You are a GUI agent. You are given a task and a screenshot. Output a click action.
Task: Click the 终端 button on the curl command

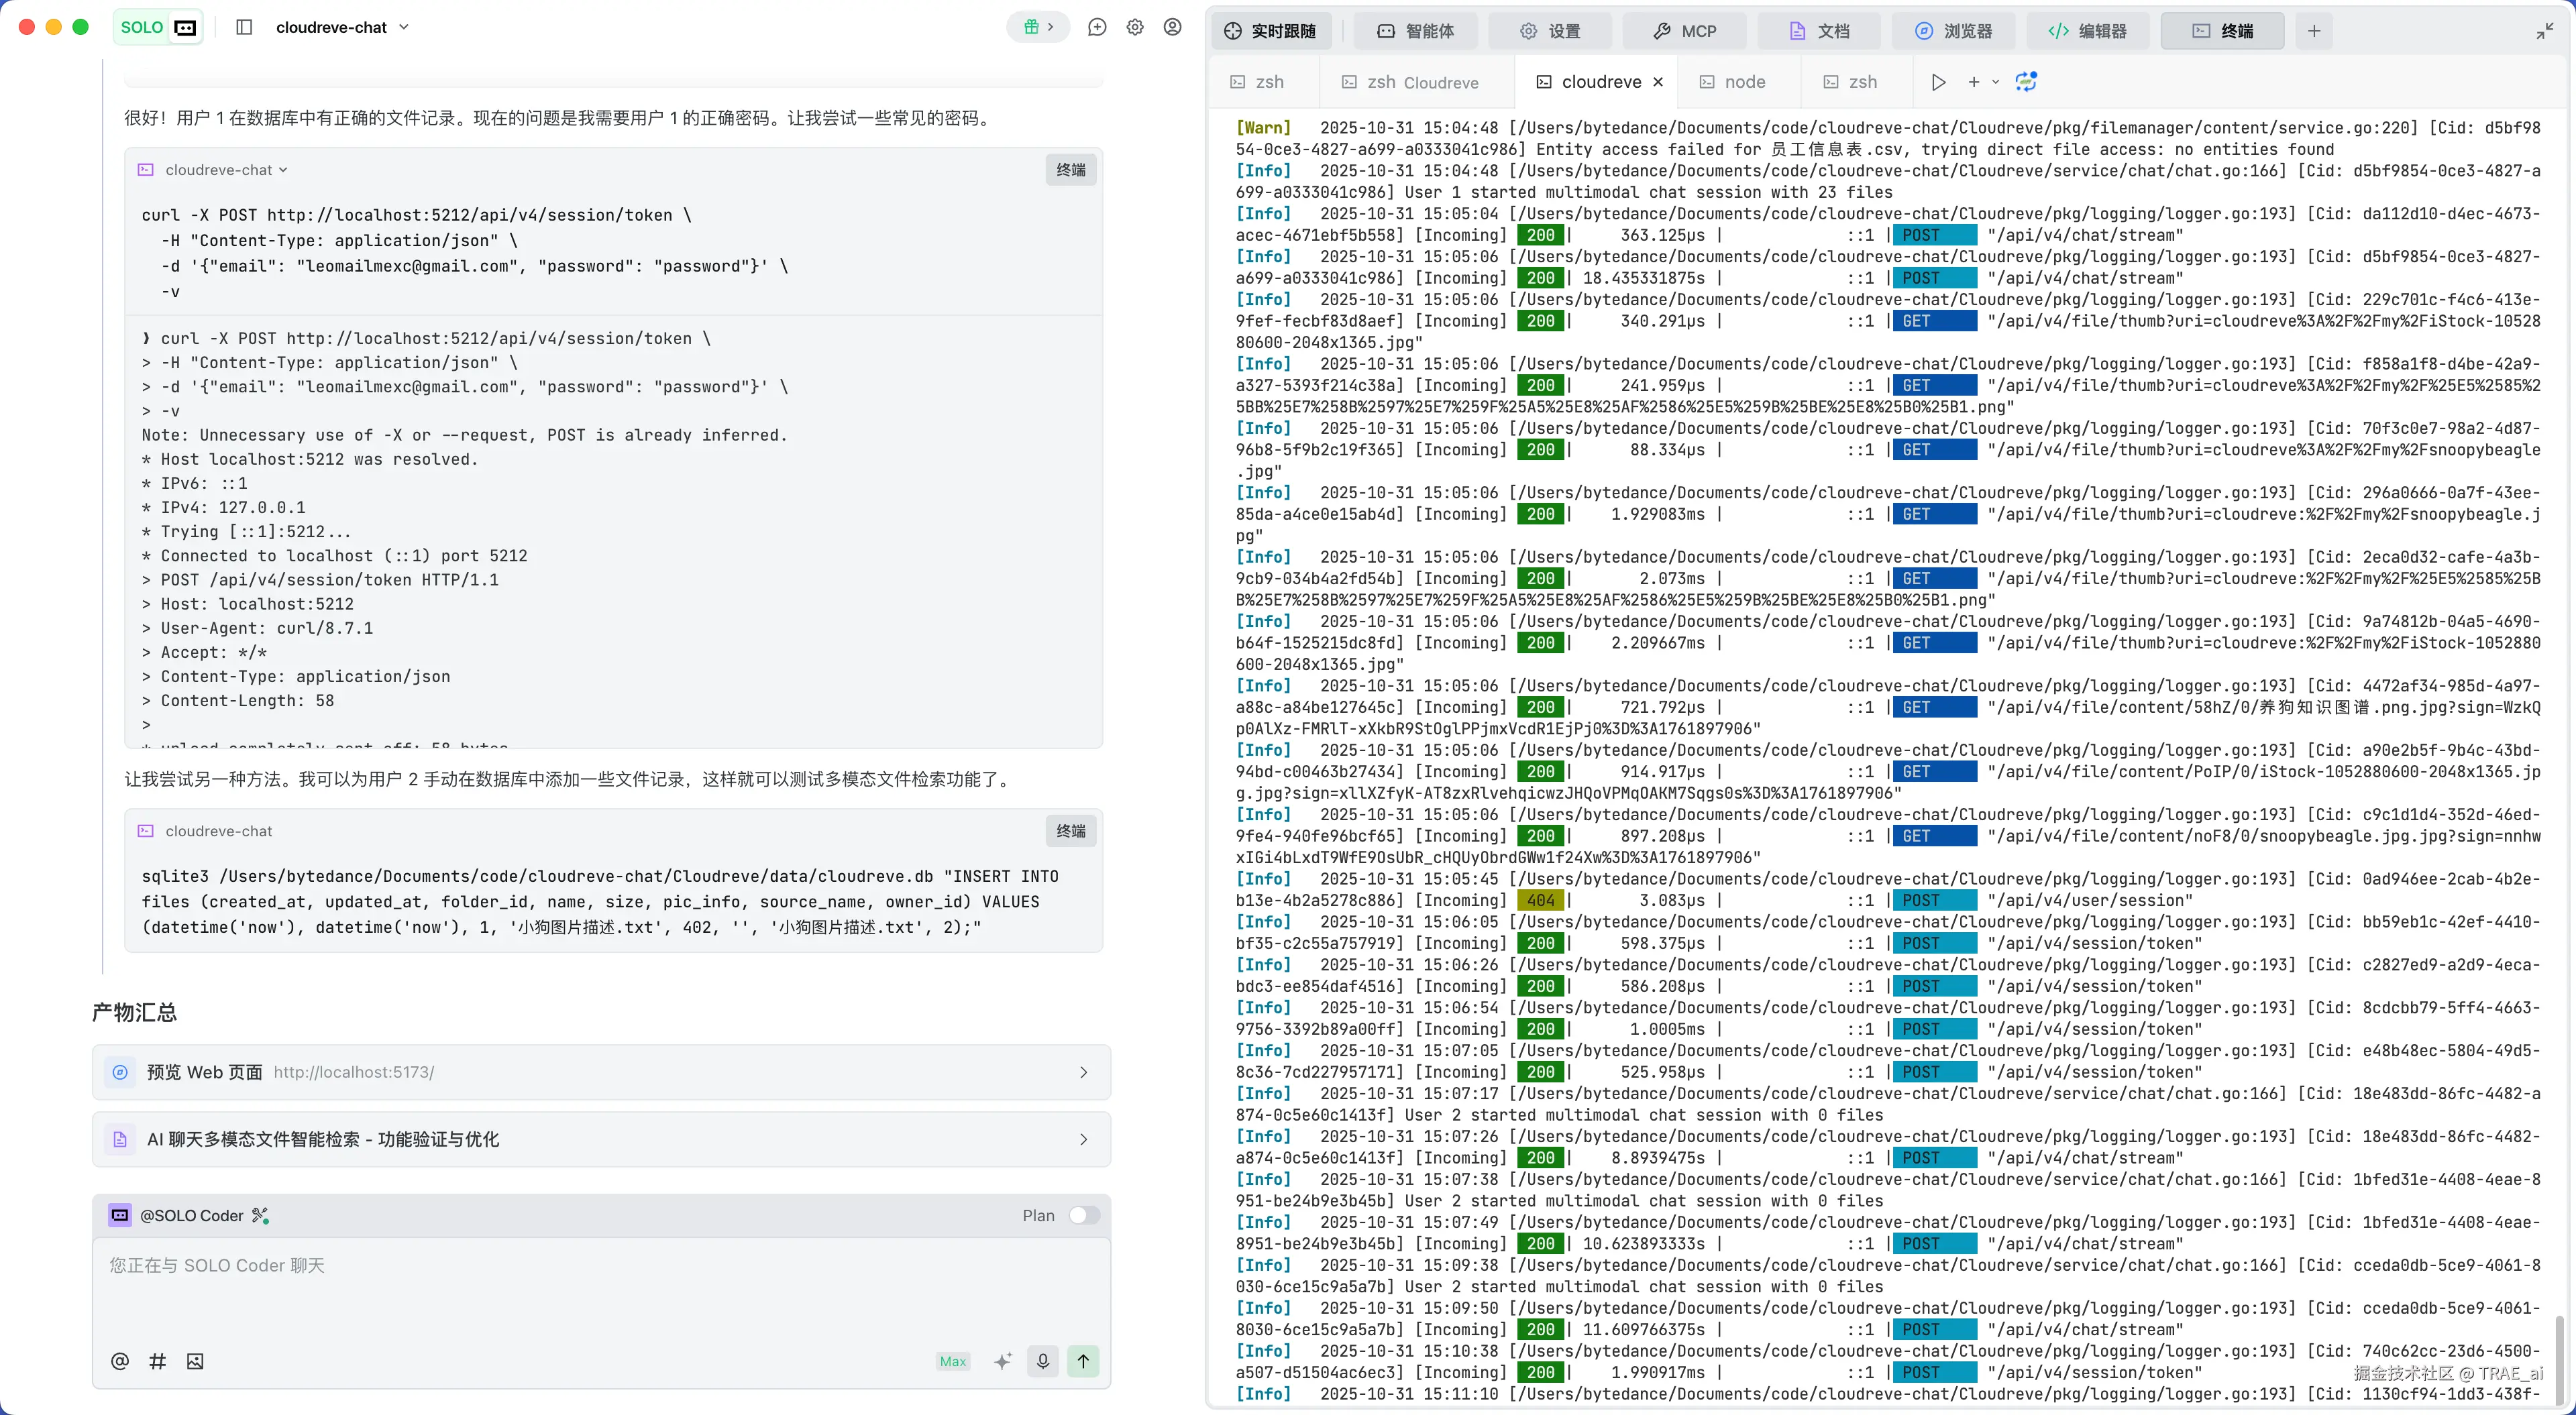click(x=1070, y=170)
